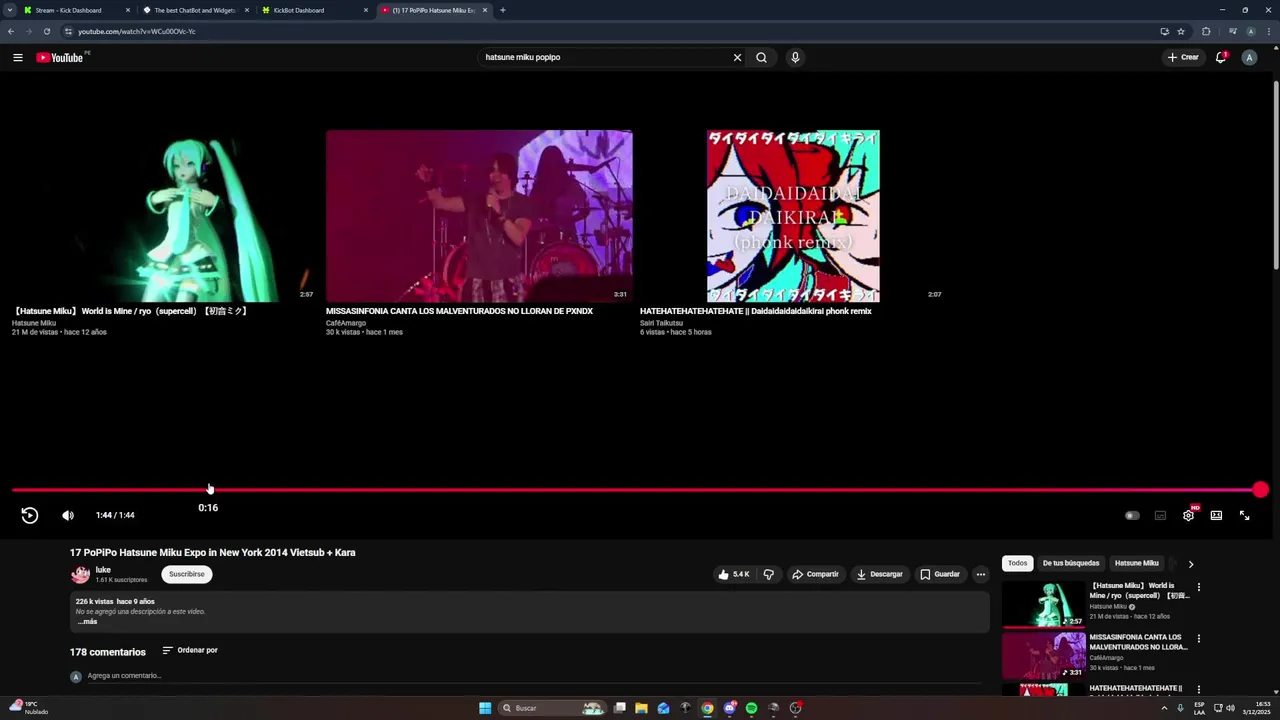Viewport: 1280px width, 720px height.
Task: Enter fullscreen with the expand arrows icon
Action: coord(1244,515)
